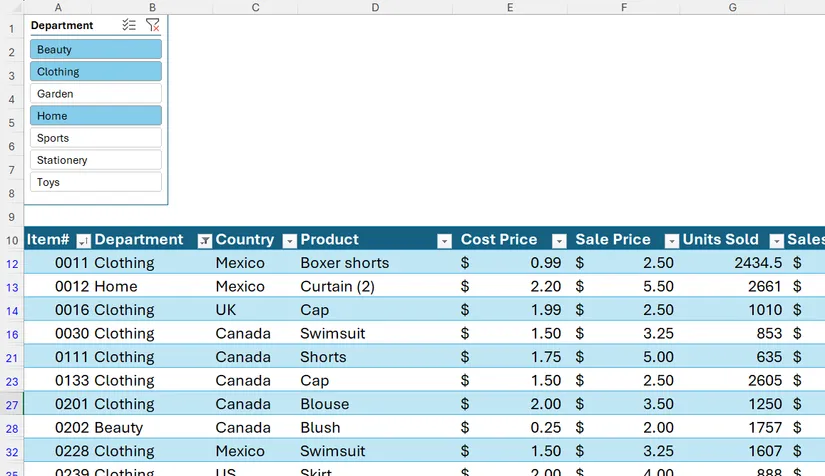
Task: Toggle the Stationery slicer item
Action: point(96,160)
